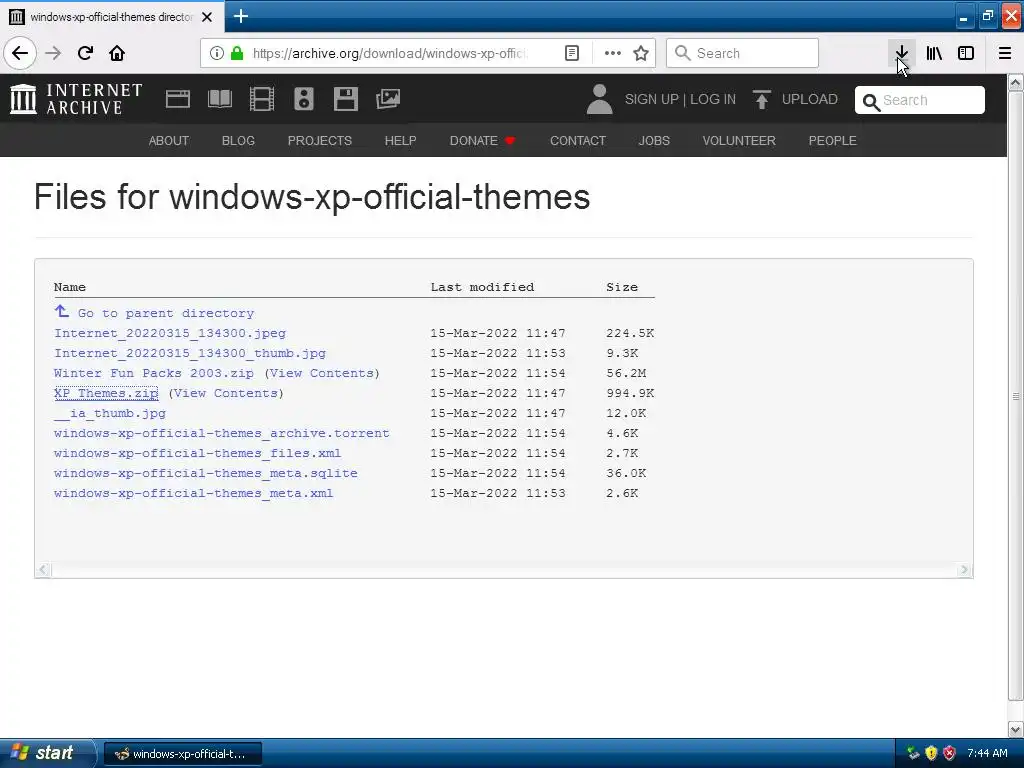
Task: Click the yellow security shield tray icon
Action: [931, 753]
